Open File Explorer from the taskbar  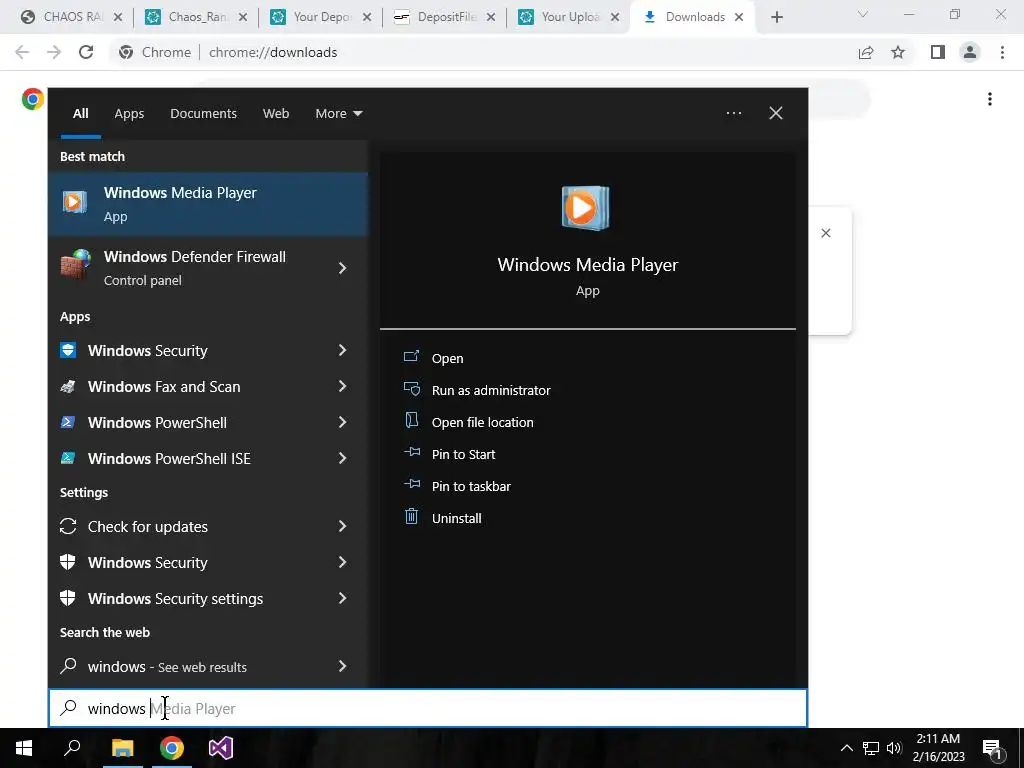pos(122,748)
